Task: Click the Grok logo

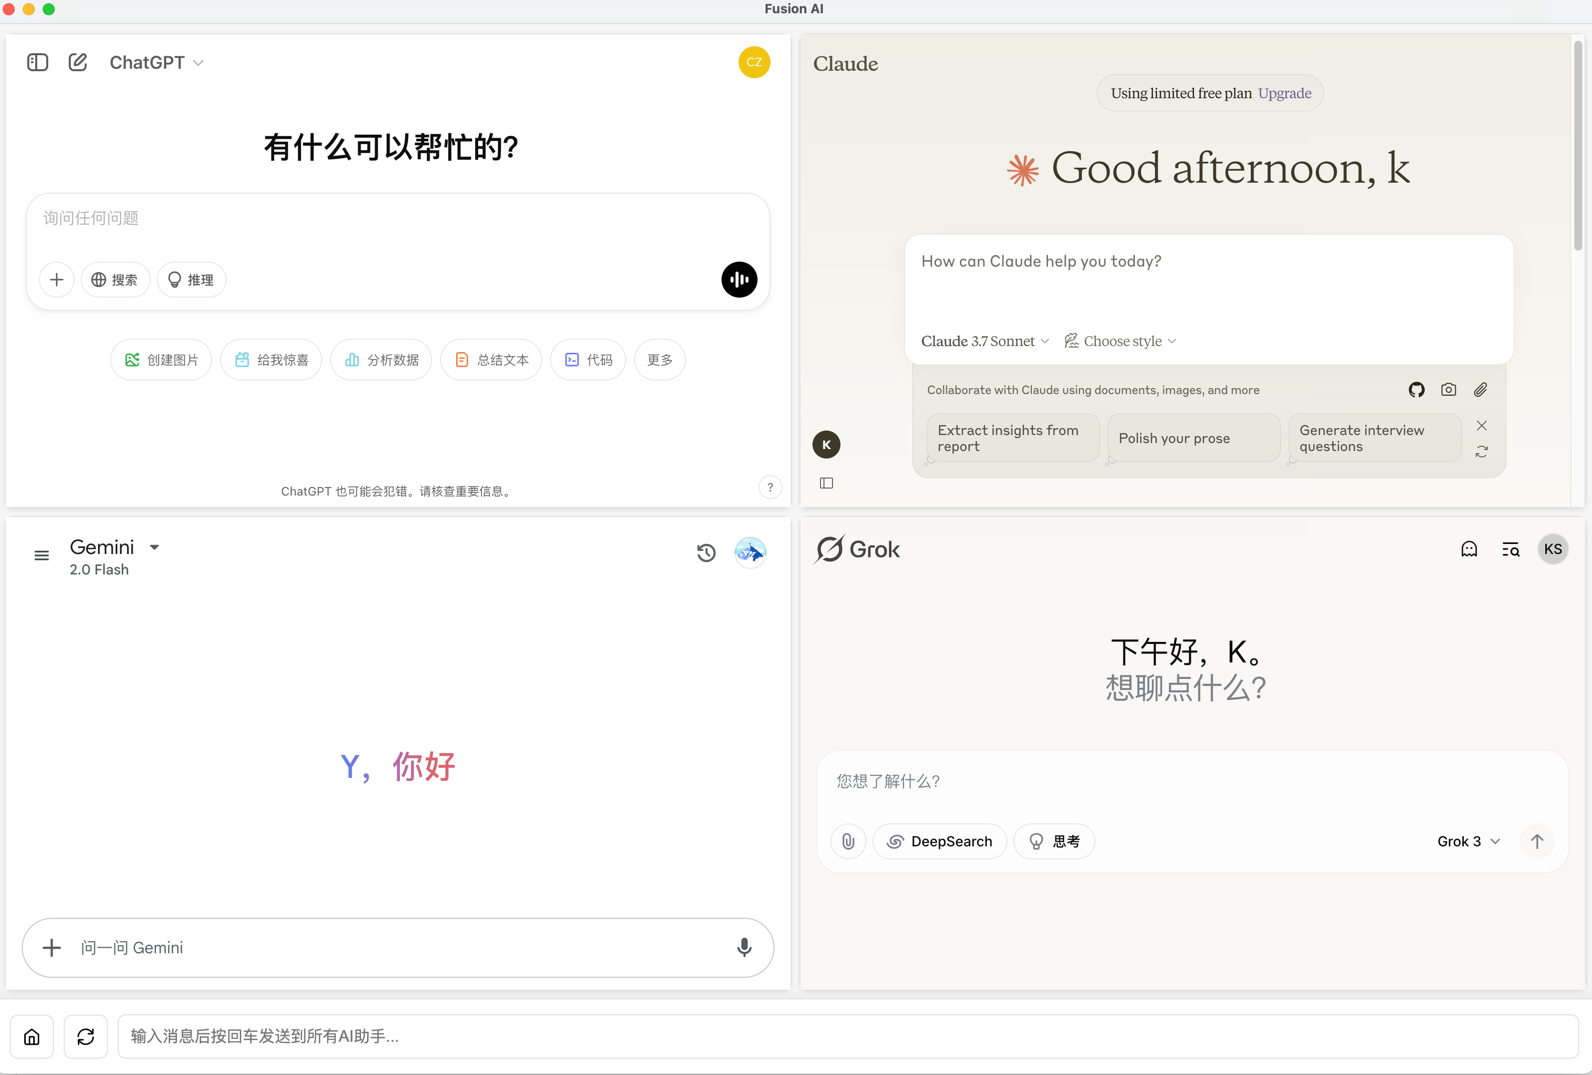Action: pos(858,549)
